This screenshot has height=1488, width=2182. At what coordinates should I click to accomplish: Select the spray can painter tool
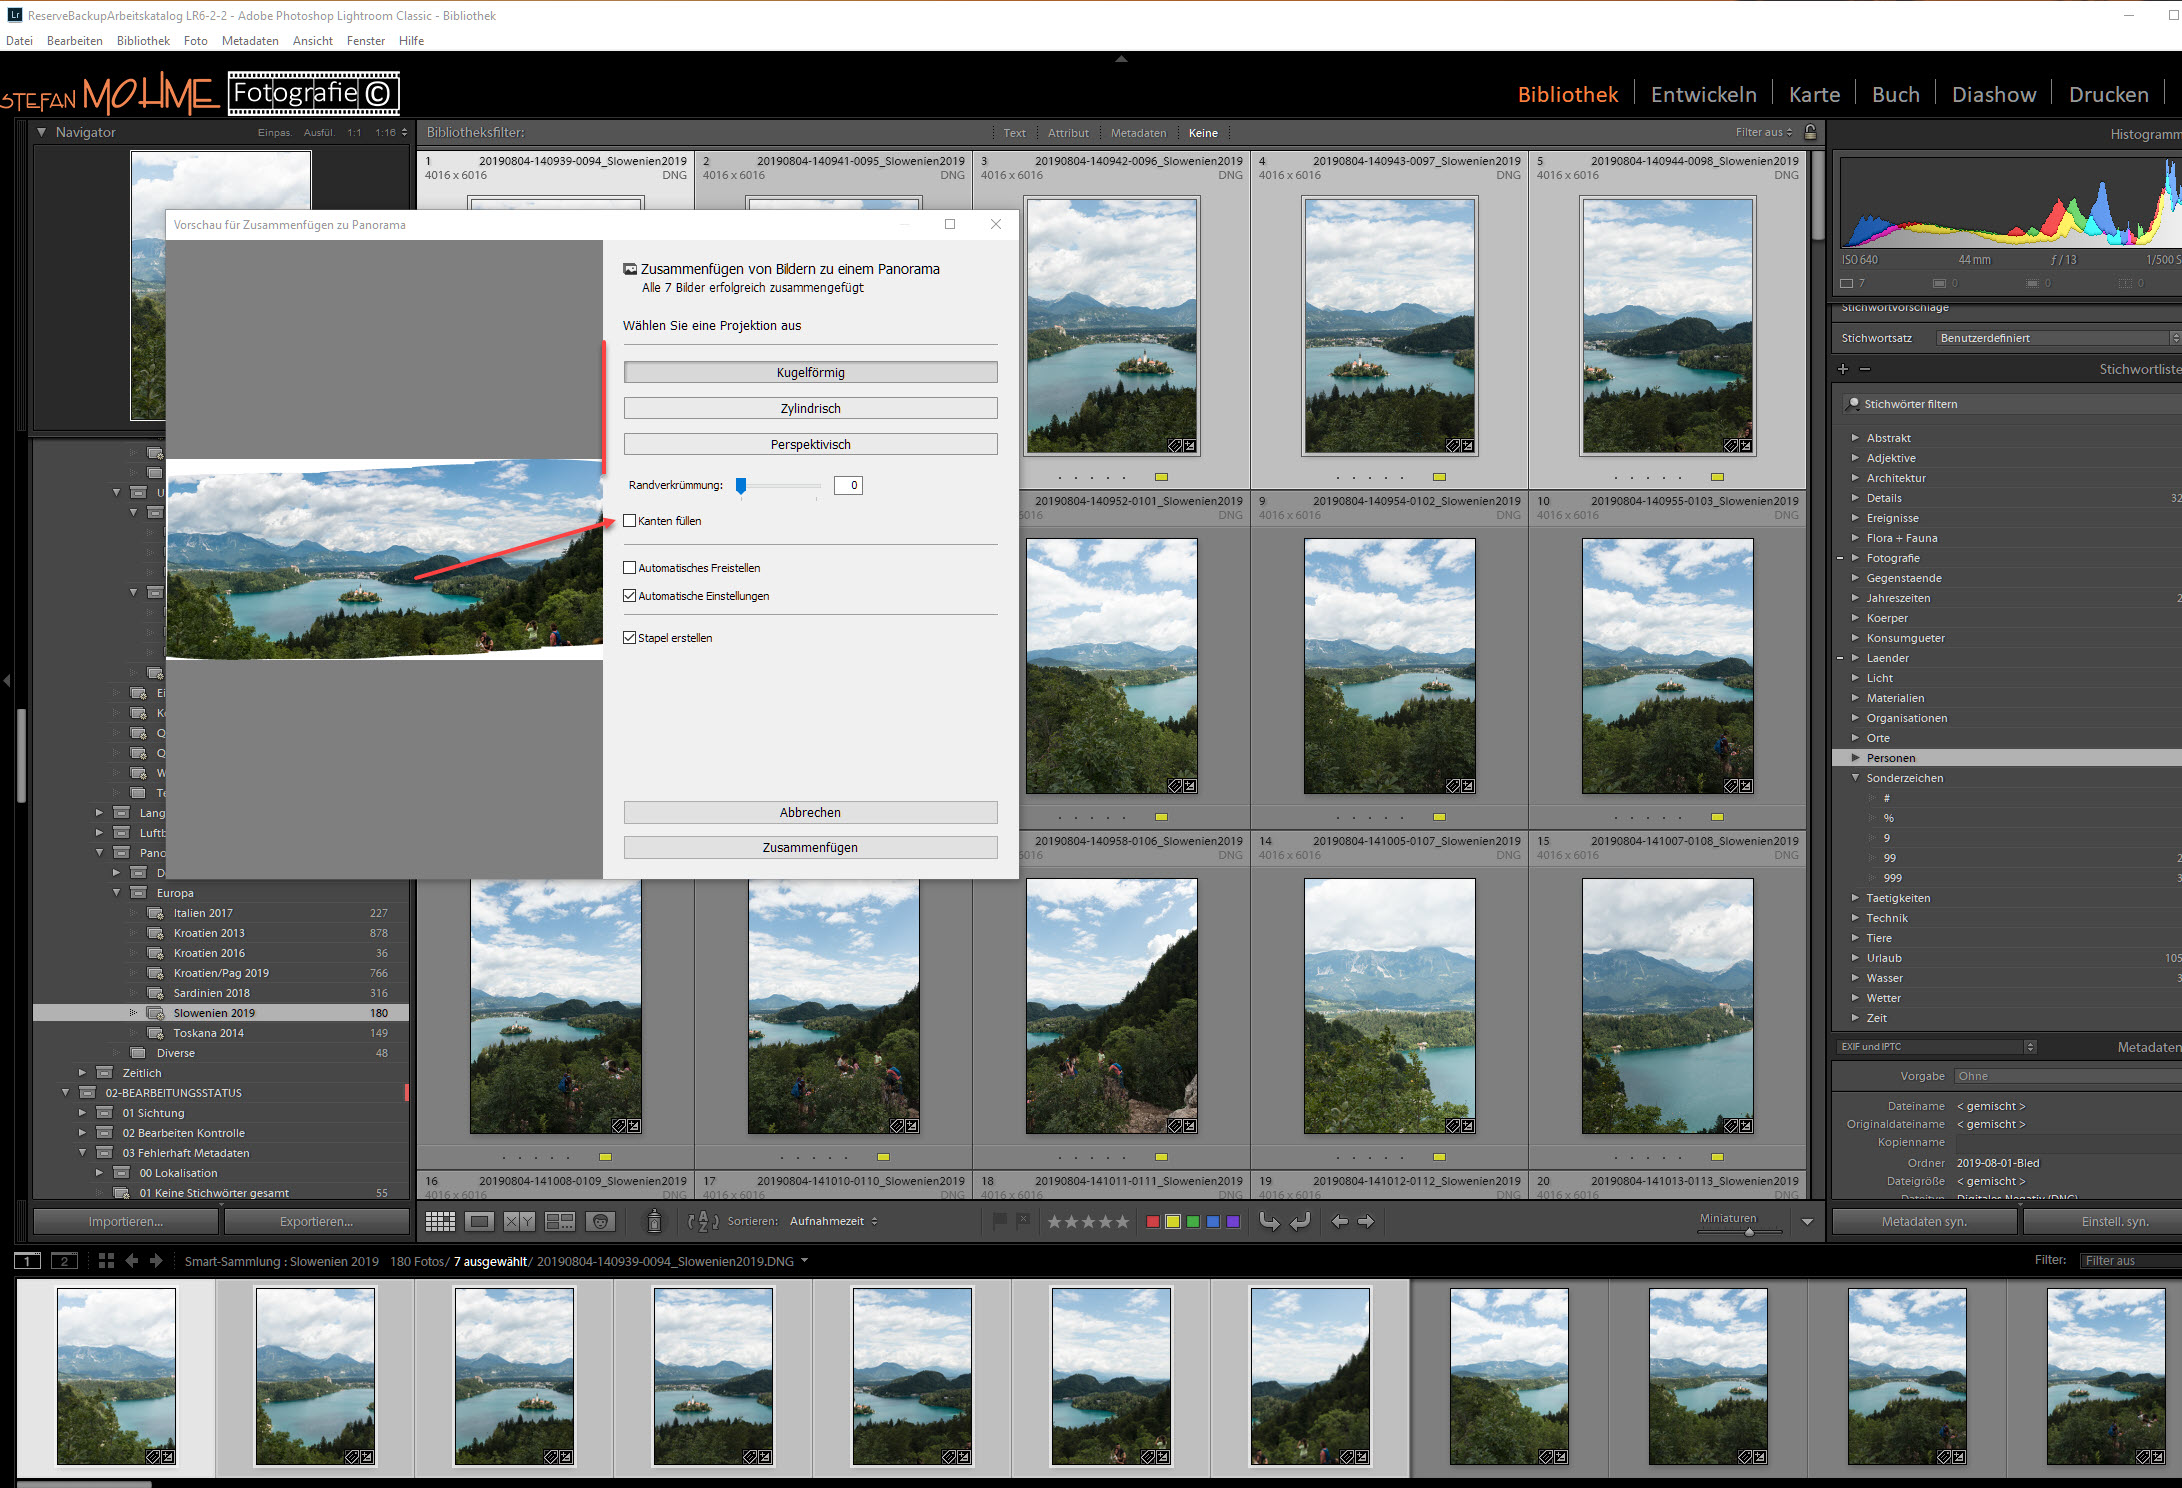tap(654, 1221)
